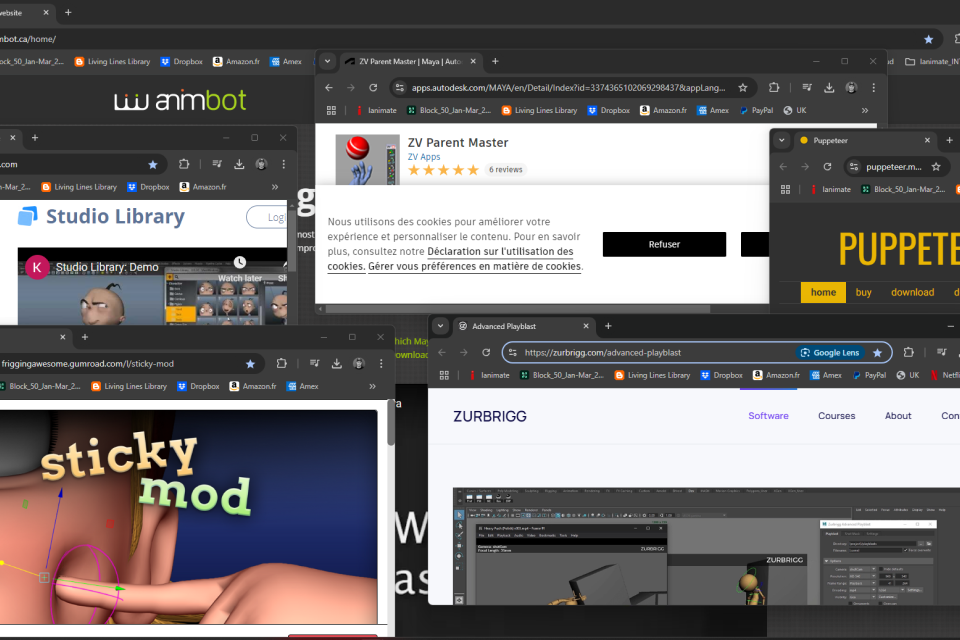
Task: Open extensions icon in gumroad window
Action: pyautogui.click(x=282, y=363)
